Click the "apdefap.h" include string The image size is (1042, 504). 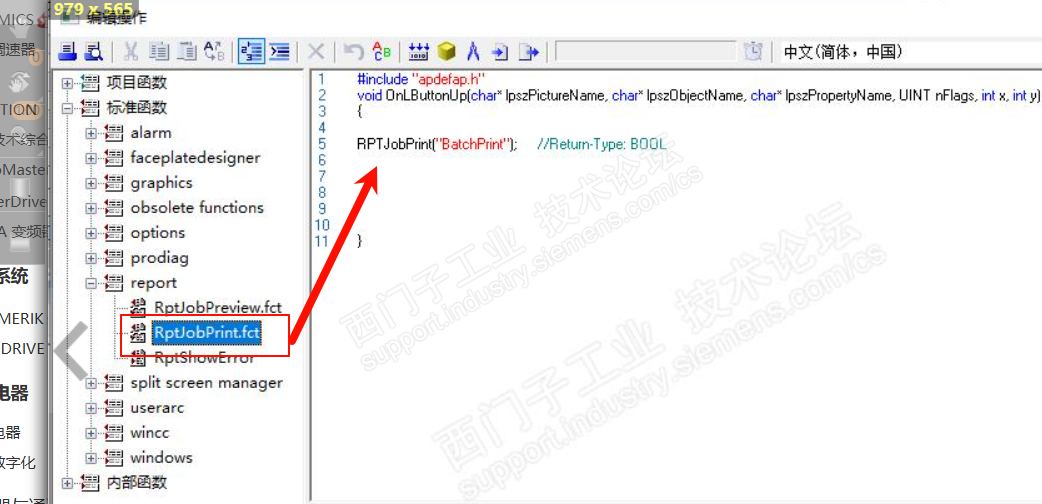coord(449,78)
